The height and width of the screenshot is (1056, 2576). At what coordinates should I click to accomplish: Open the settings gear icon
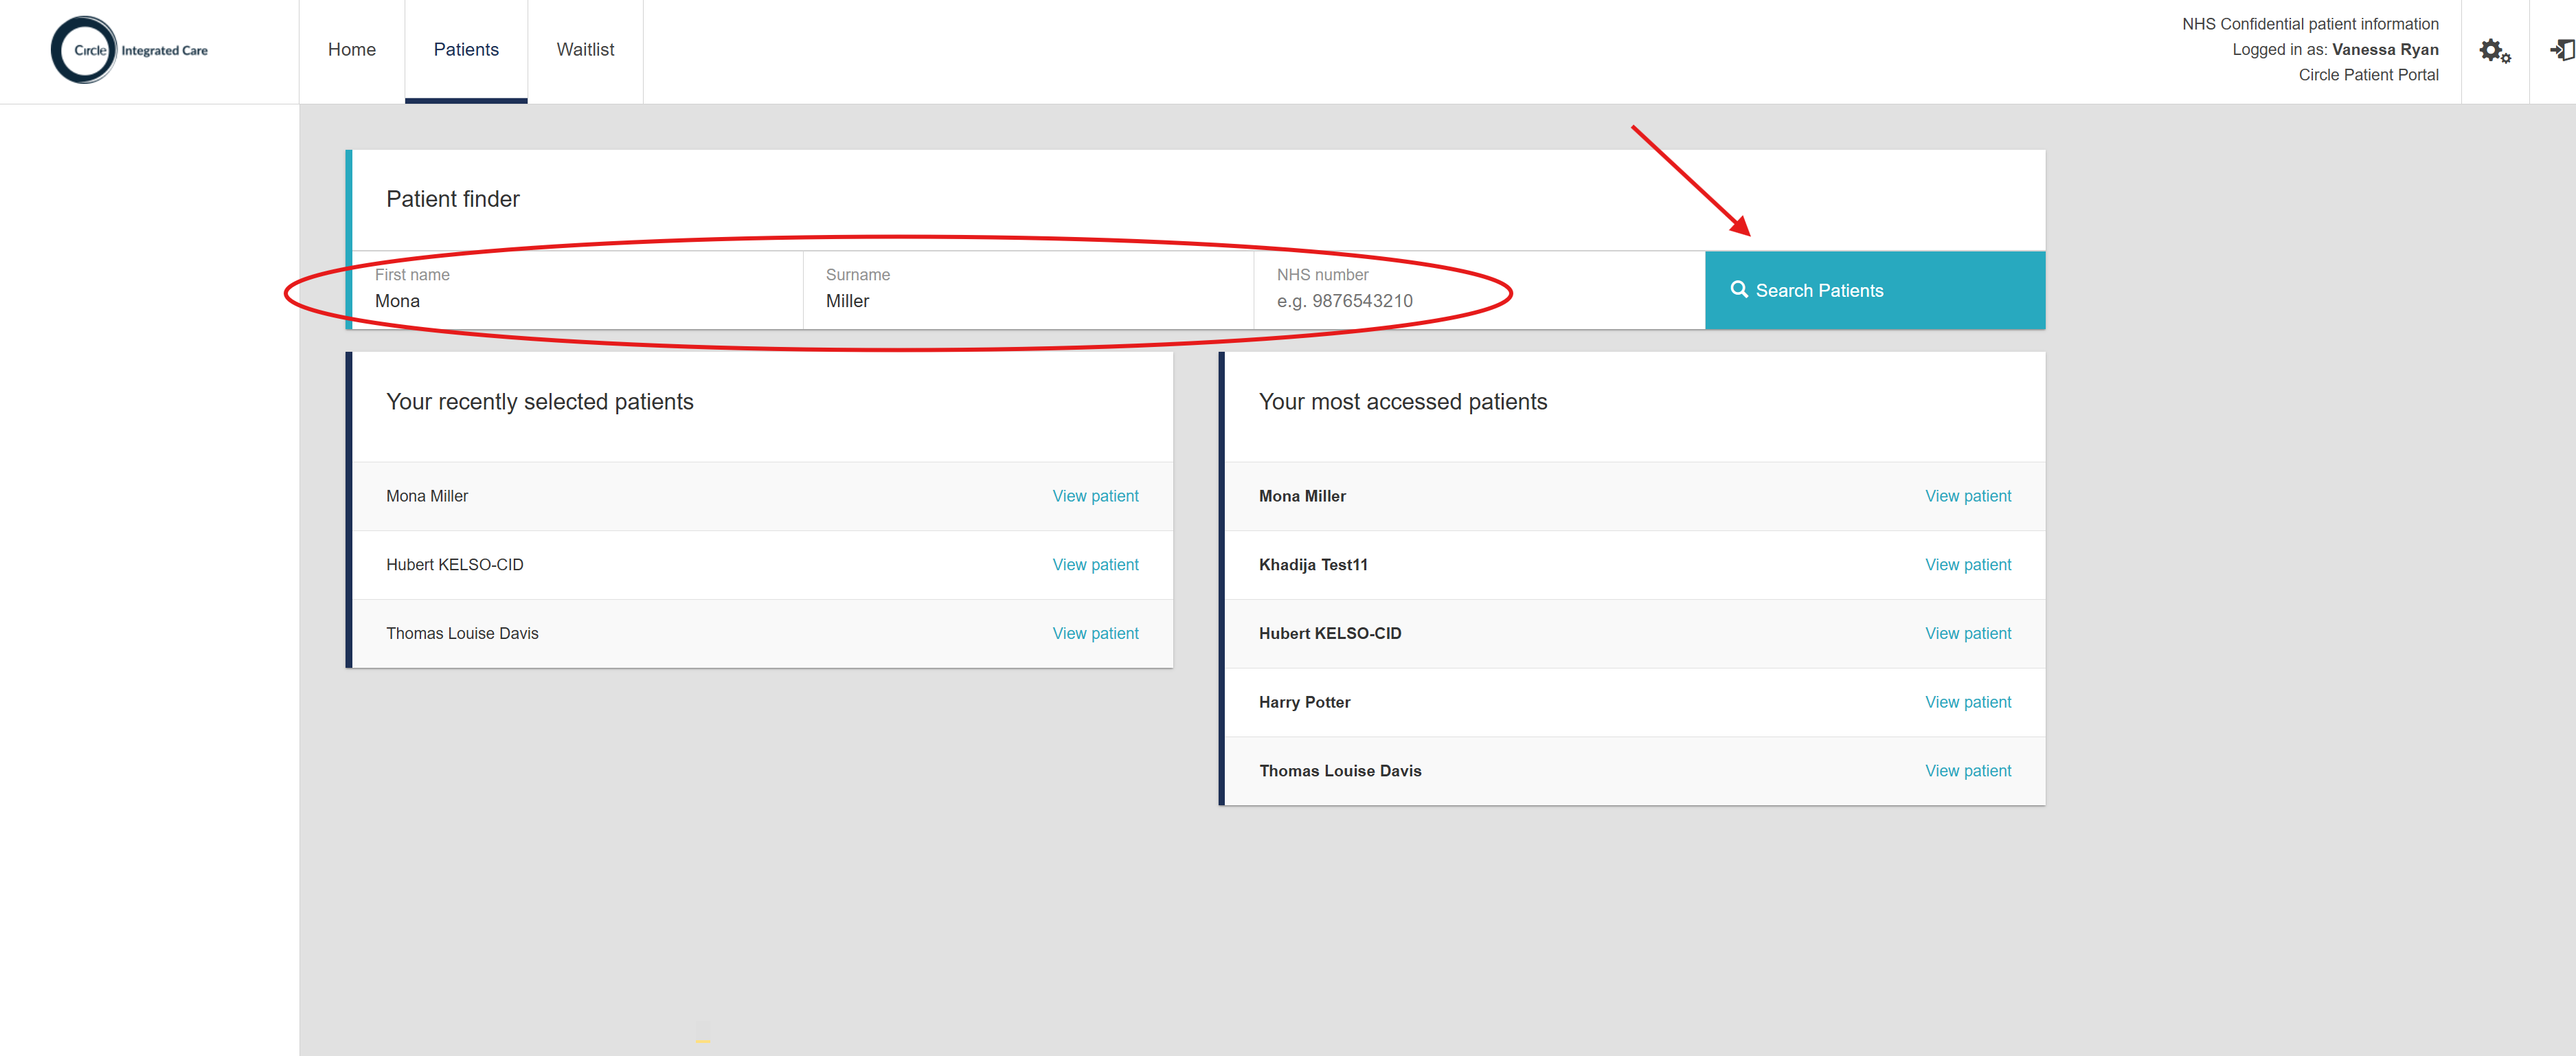pyautogui.click(x=2494, y=51)
